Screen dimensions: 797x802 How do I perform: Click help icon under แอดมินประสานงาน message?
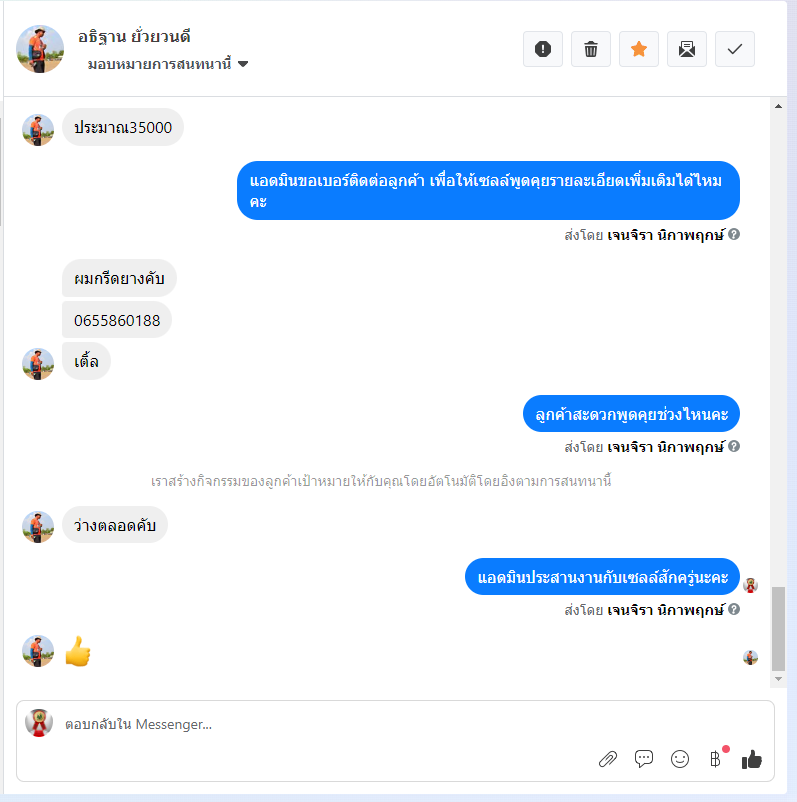pyautogui.click(x=734, y=609)
